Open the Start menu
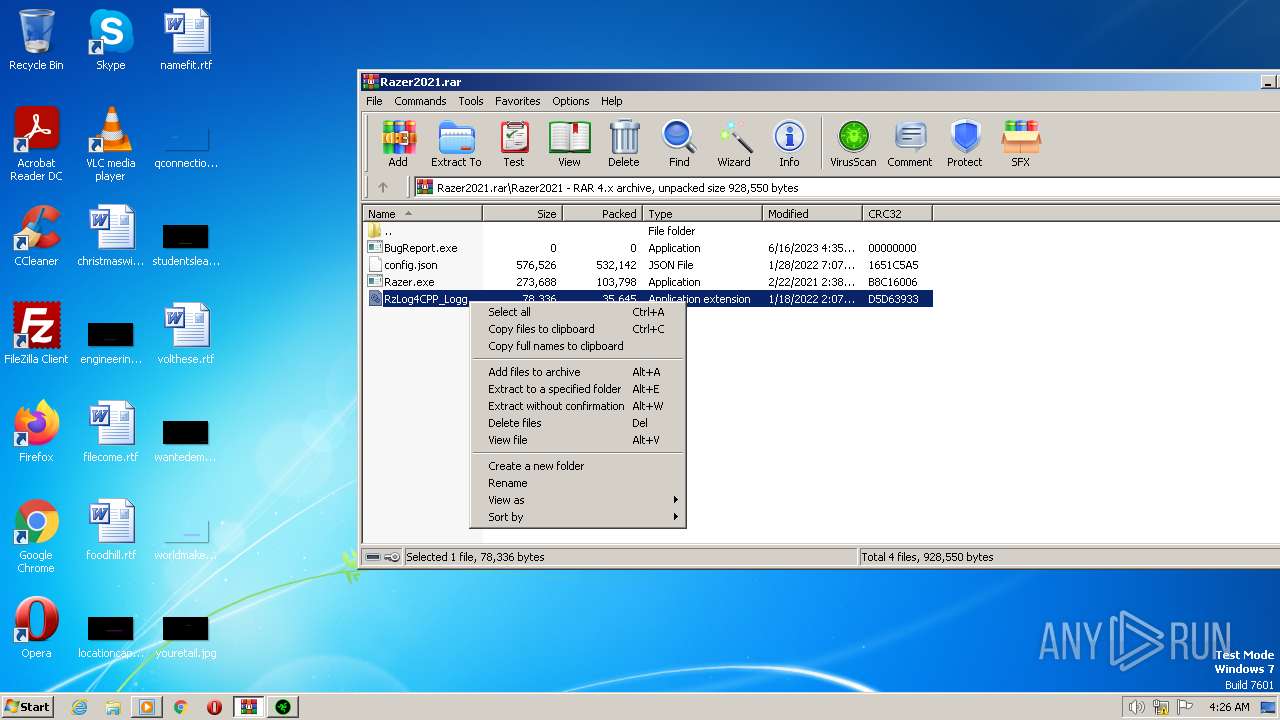1280x720 pixels. pyautogui.click(x=27, y=707)
